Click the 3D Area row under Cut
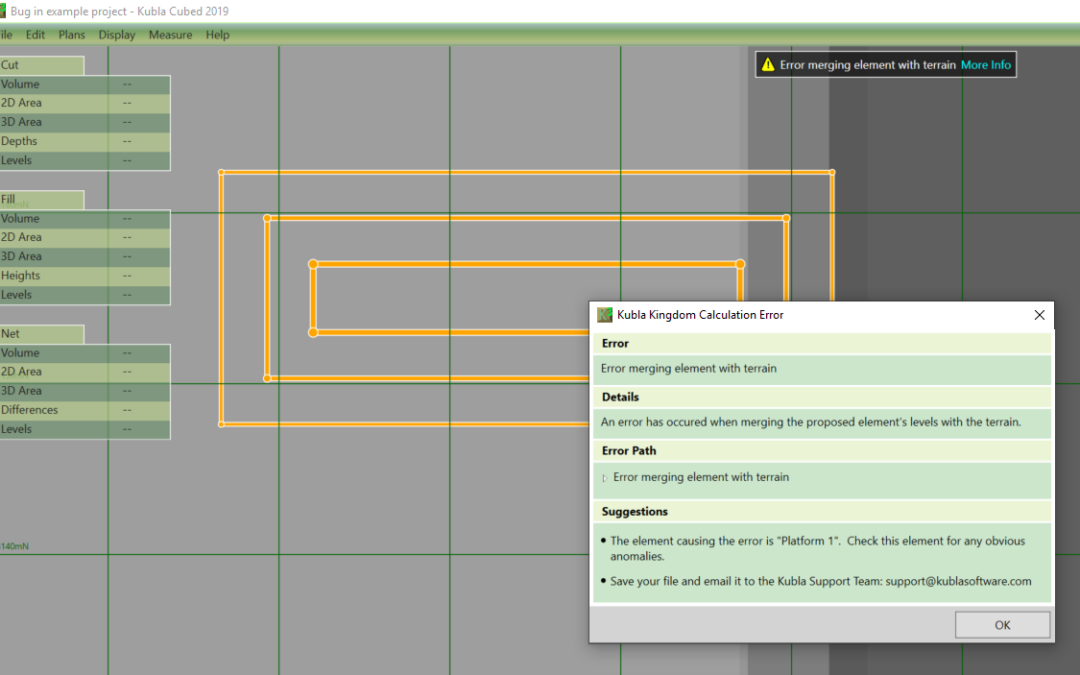The width and height of the screenshot is (1080, 675). pos(85,123)
